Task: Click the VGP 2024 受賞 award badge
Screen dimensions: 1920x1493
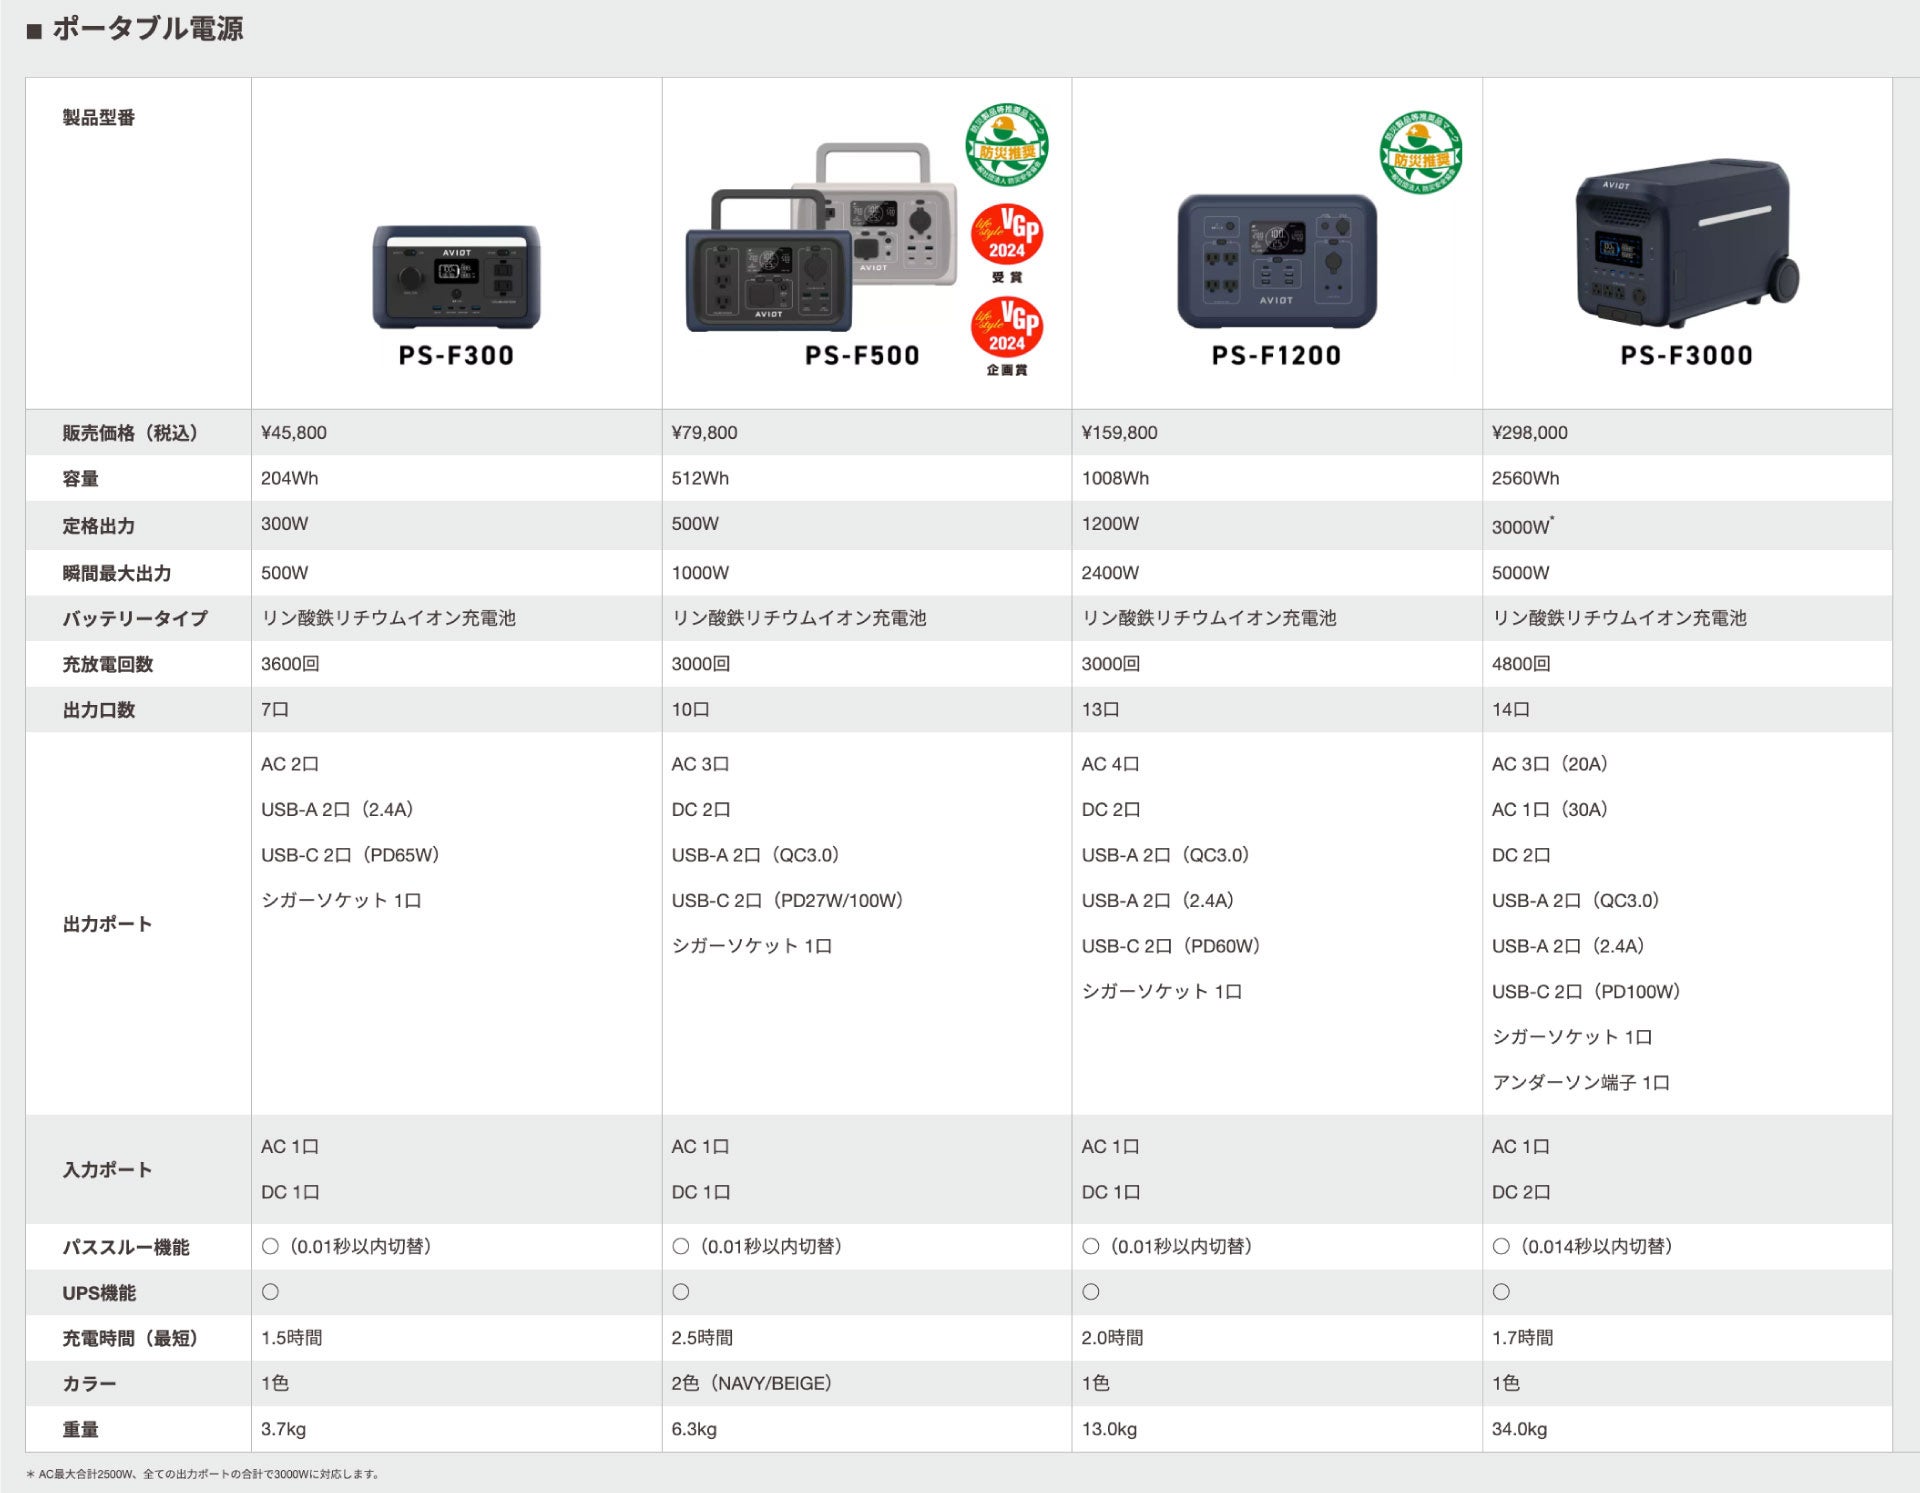Action: (1007, 236)
